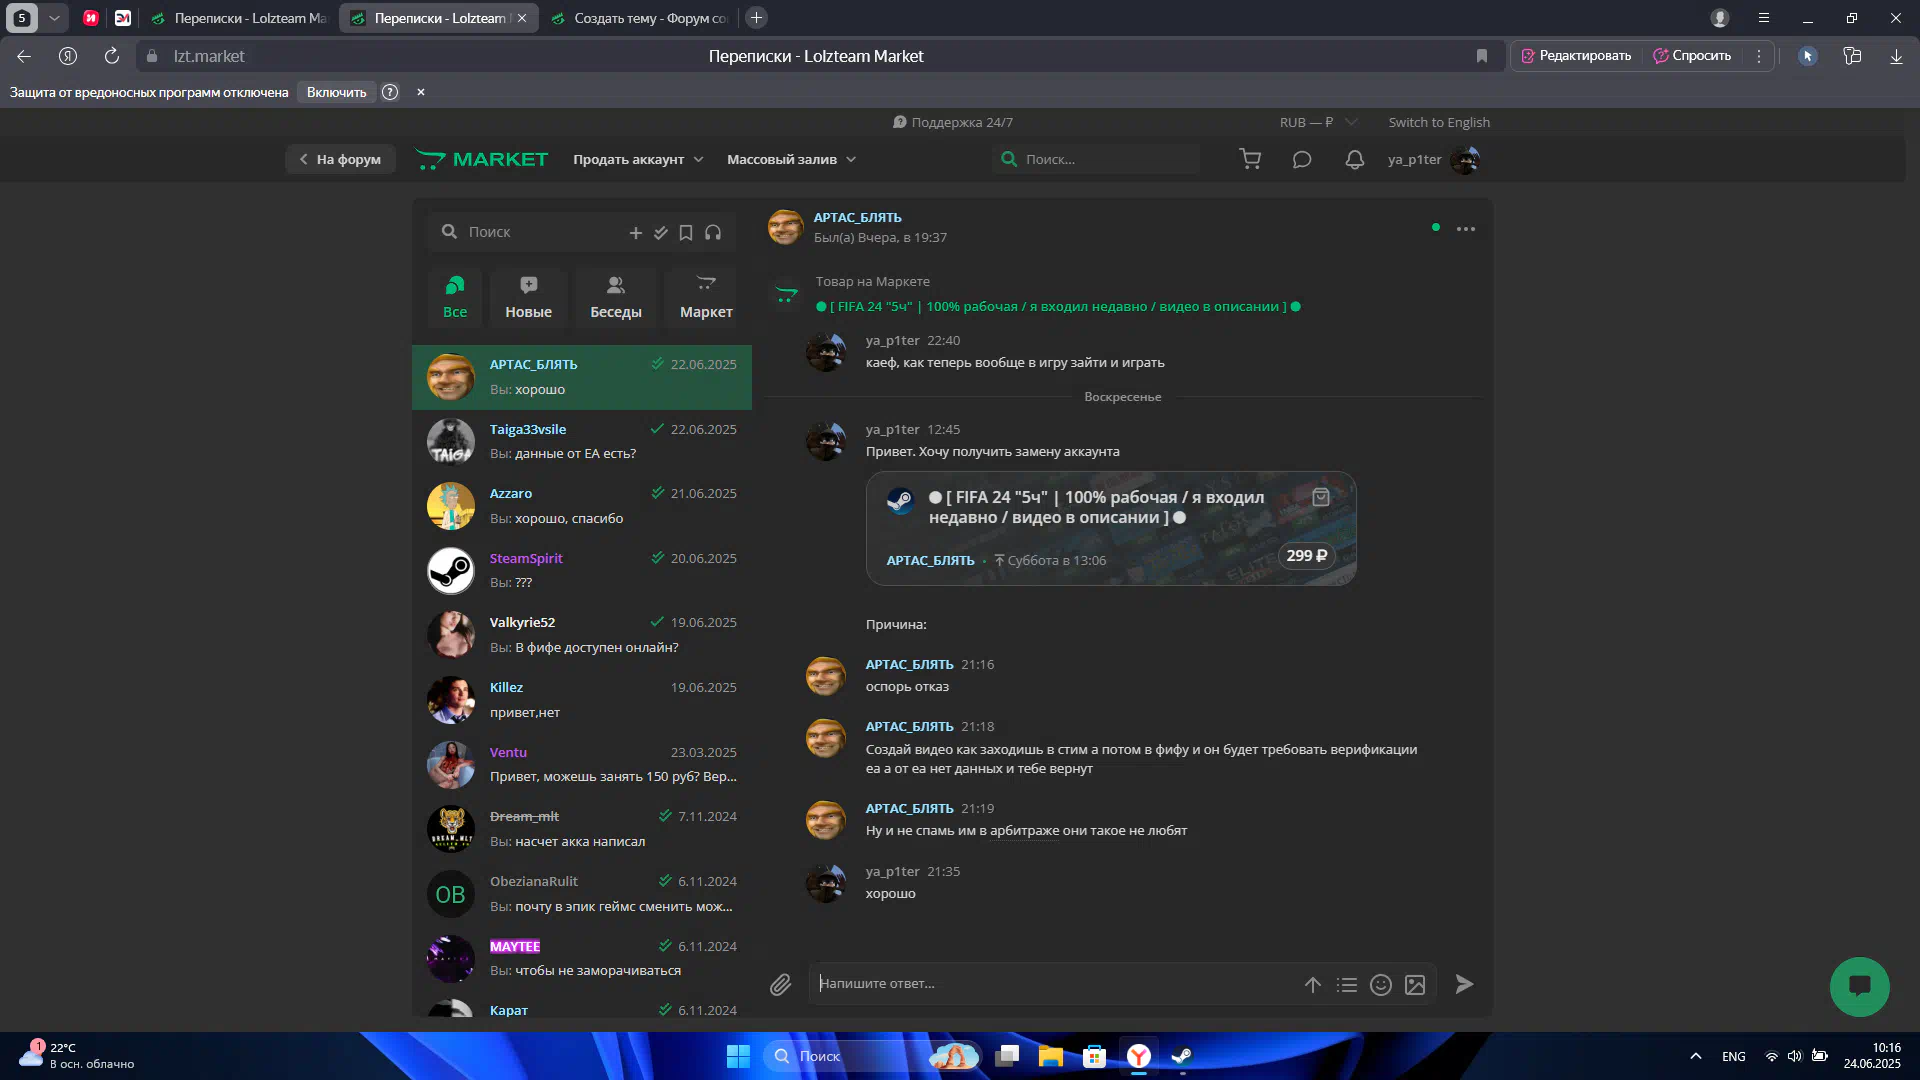Reload the page
Screen dimensions: 1920x1080
[112, 56]
